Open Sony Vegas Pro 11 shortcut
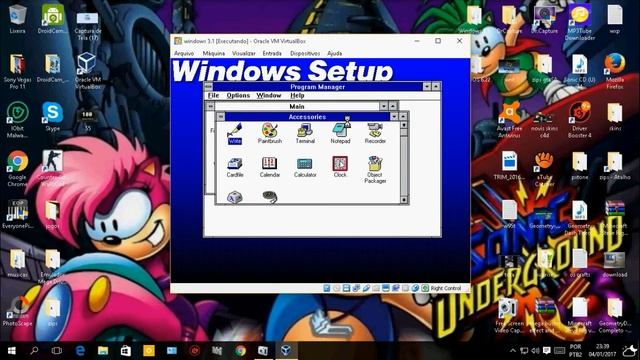 coord(17,70)
